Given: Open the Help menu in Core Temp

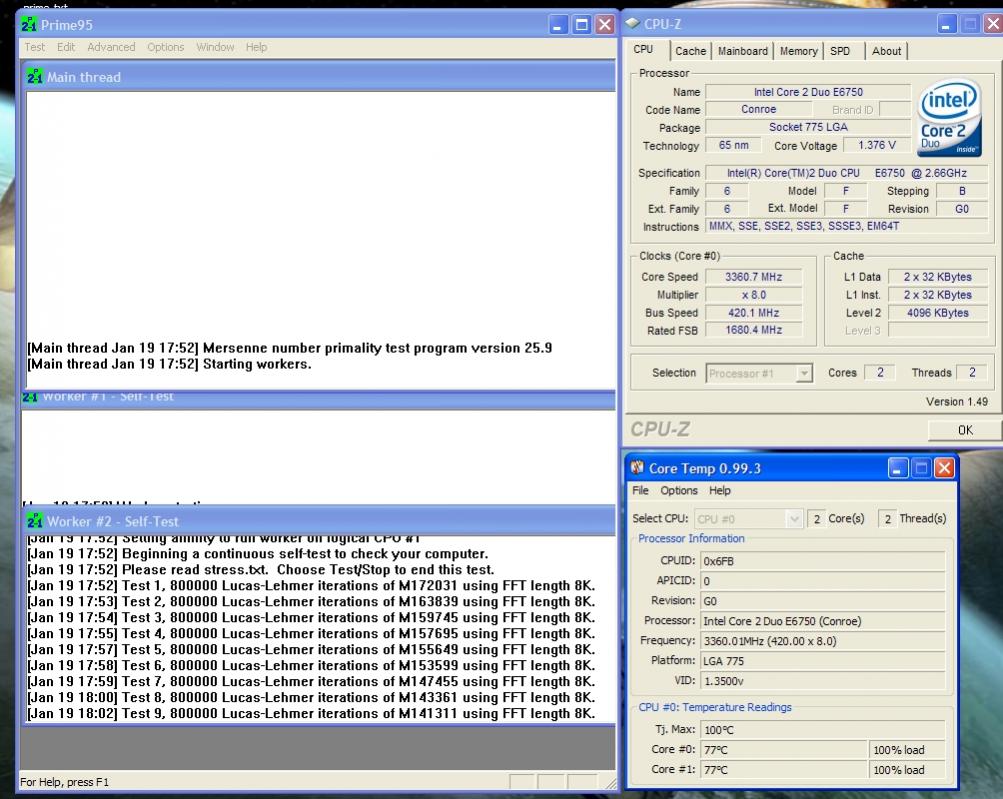Looking at the screenshot, I should (720, 490).
